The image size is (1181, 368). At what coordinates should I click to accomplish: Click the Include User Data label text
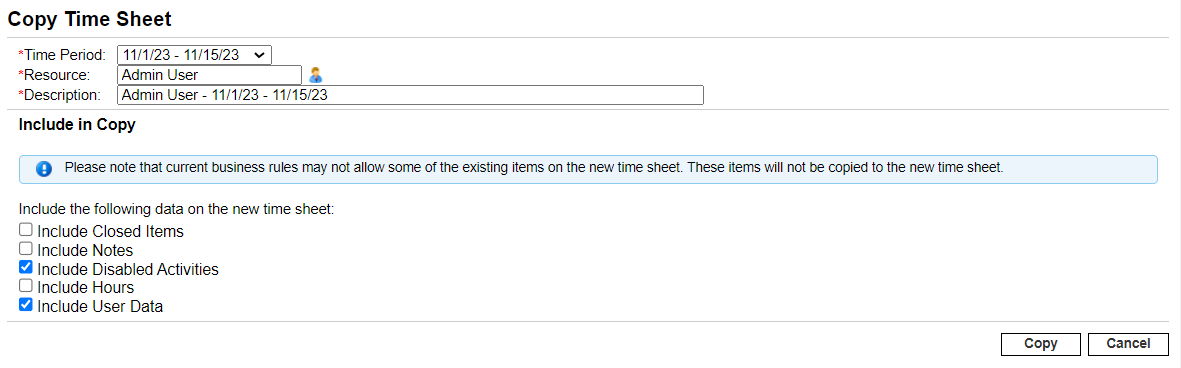pyautogui.click(x=100, y=306)
